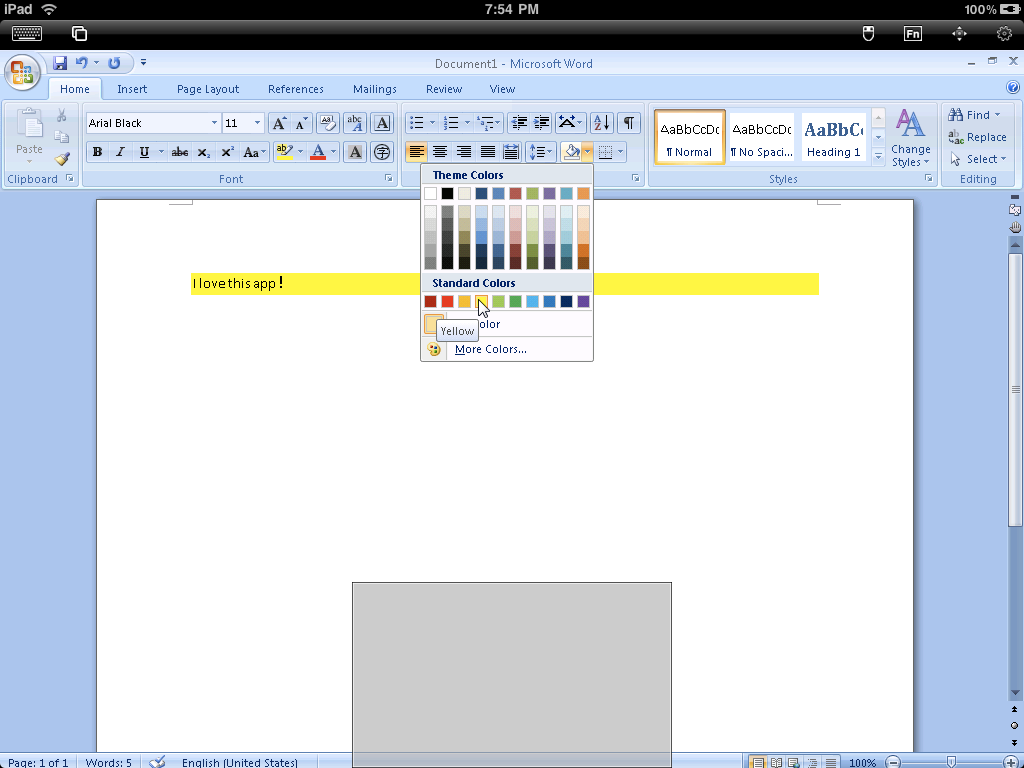Open Change Styles menu
This screenshot has width=1024, height=768.
[x=910, y=138]
